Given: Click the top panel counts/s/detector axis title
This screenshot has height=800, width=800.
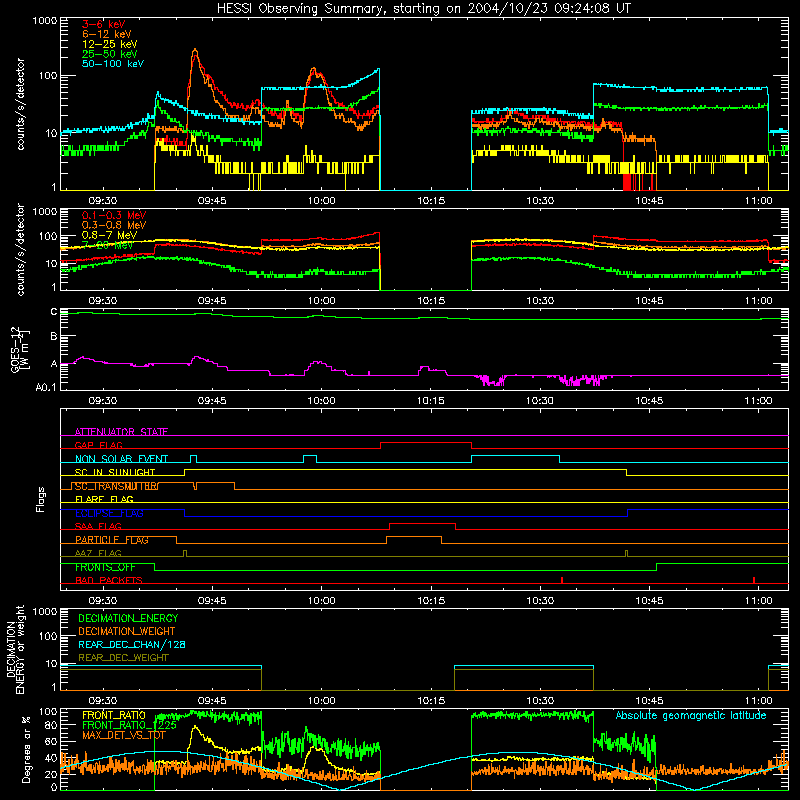Looking at the screenshot, I should (x=20, y=104).
